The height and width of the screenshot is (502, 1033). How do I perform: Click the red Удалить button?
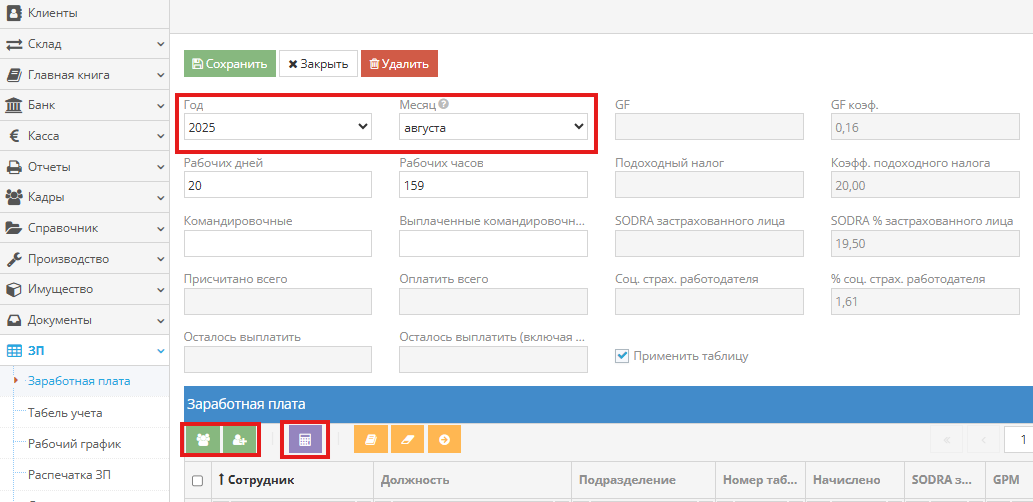[x=399, y=64]
